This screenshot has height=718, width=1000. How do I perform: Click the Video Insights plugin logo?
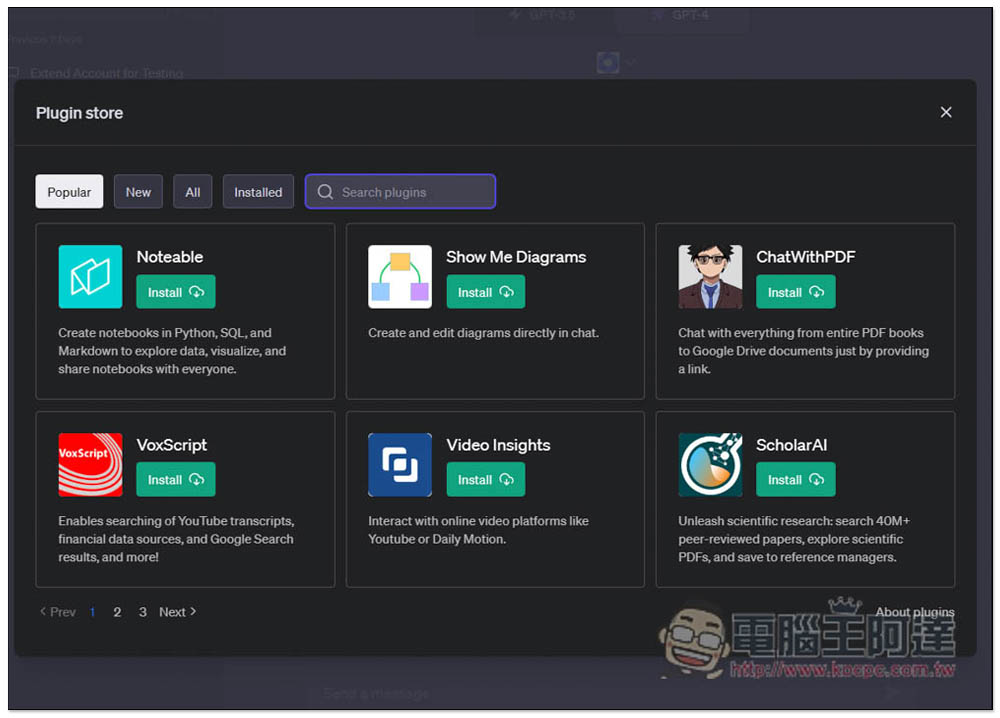click(400, 465)
